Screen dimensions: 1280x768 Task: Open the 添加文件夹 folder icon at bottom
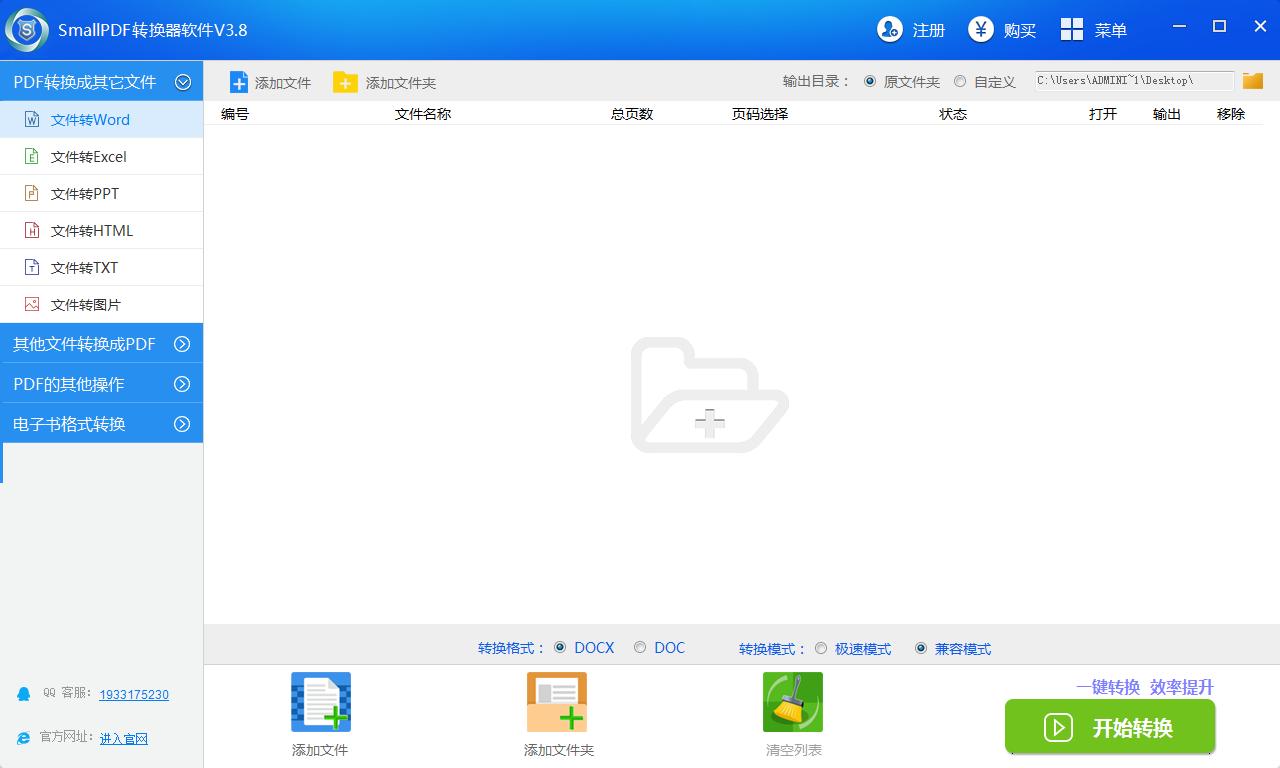tap(557, 702)
